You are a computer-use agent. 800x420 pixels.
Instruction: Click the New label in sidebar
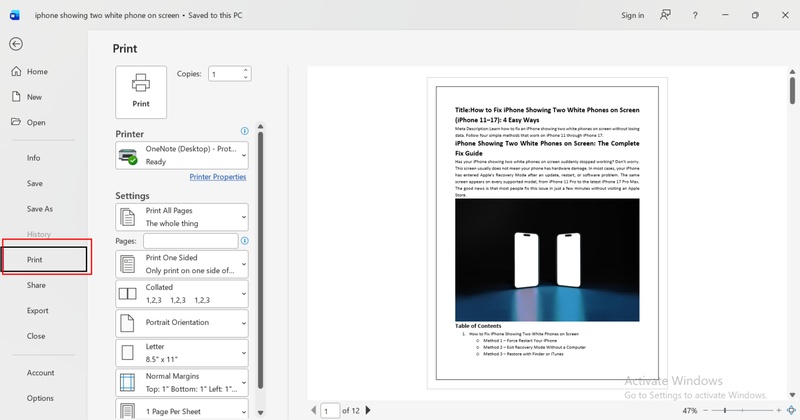(x=34, y=97)
